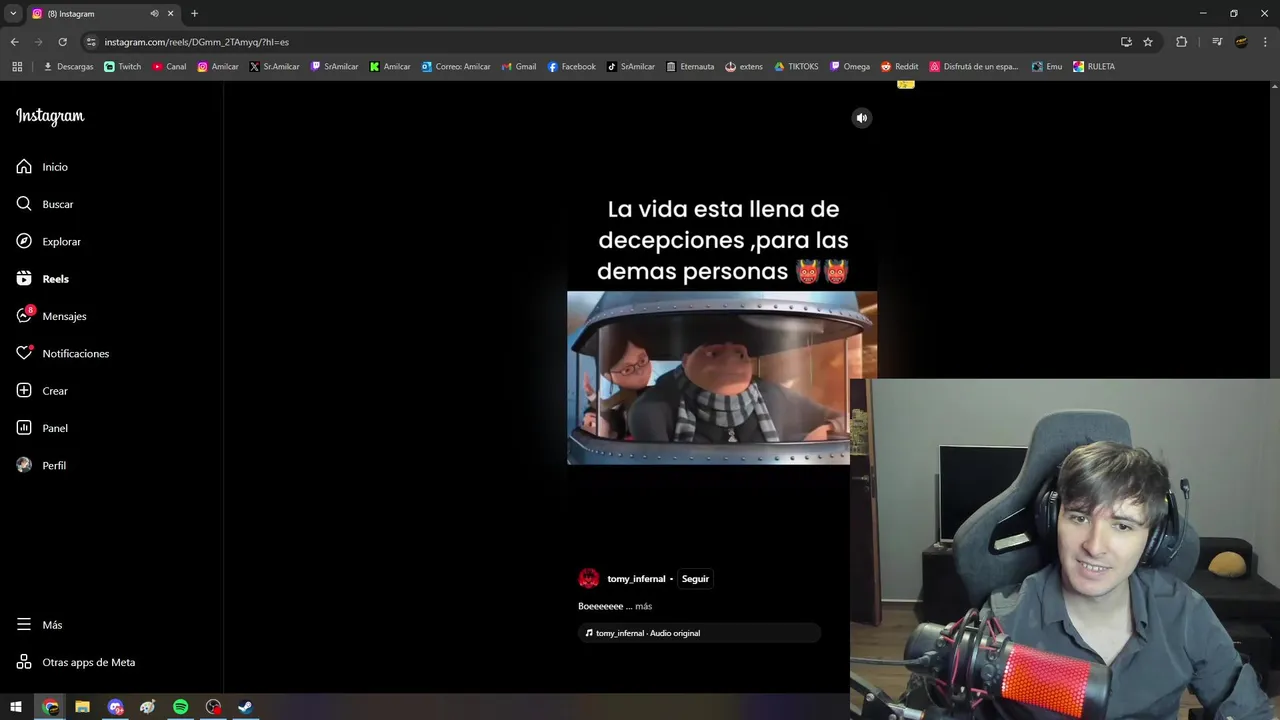This screenshot has width=1280, height=720.
Task: Open Disfrutá de un espa... bookmark
Action: (974, 67)
